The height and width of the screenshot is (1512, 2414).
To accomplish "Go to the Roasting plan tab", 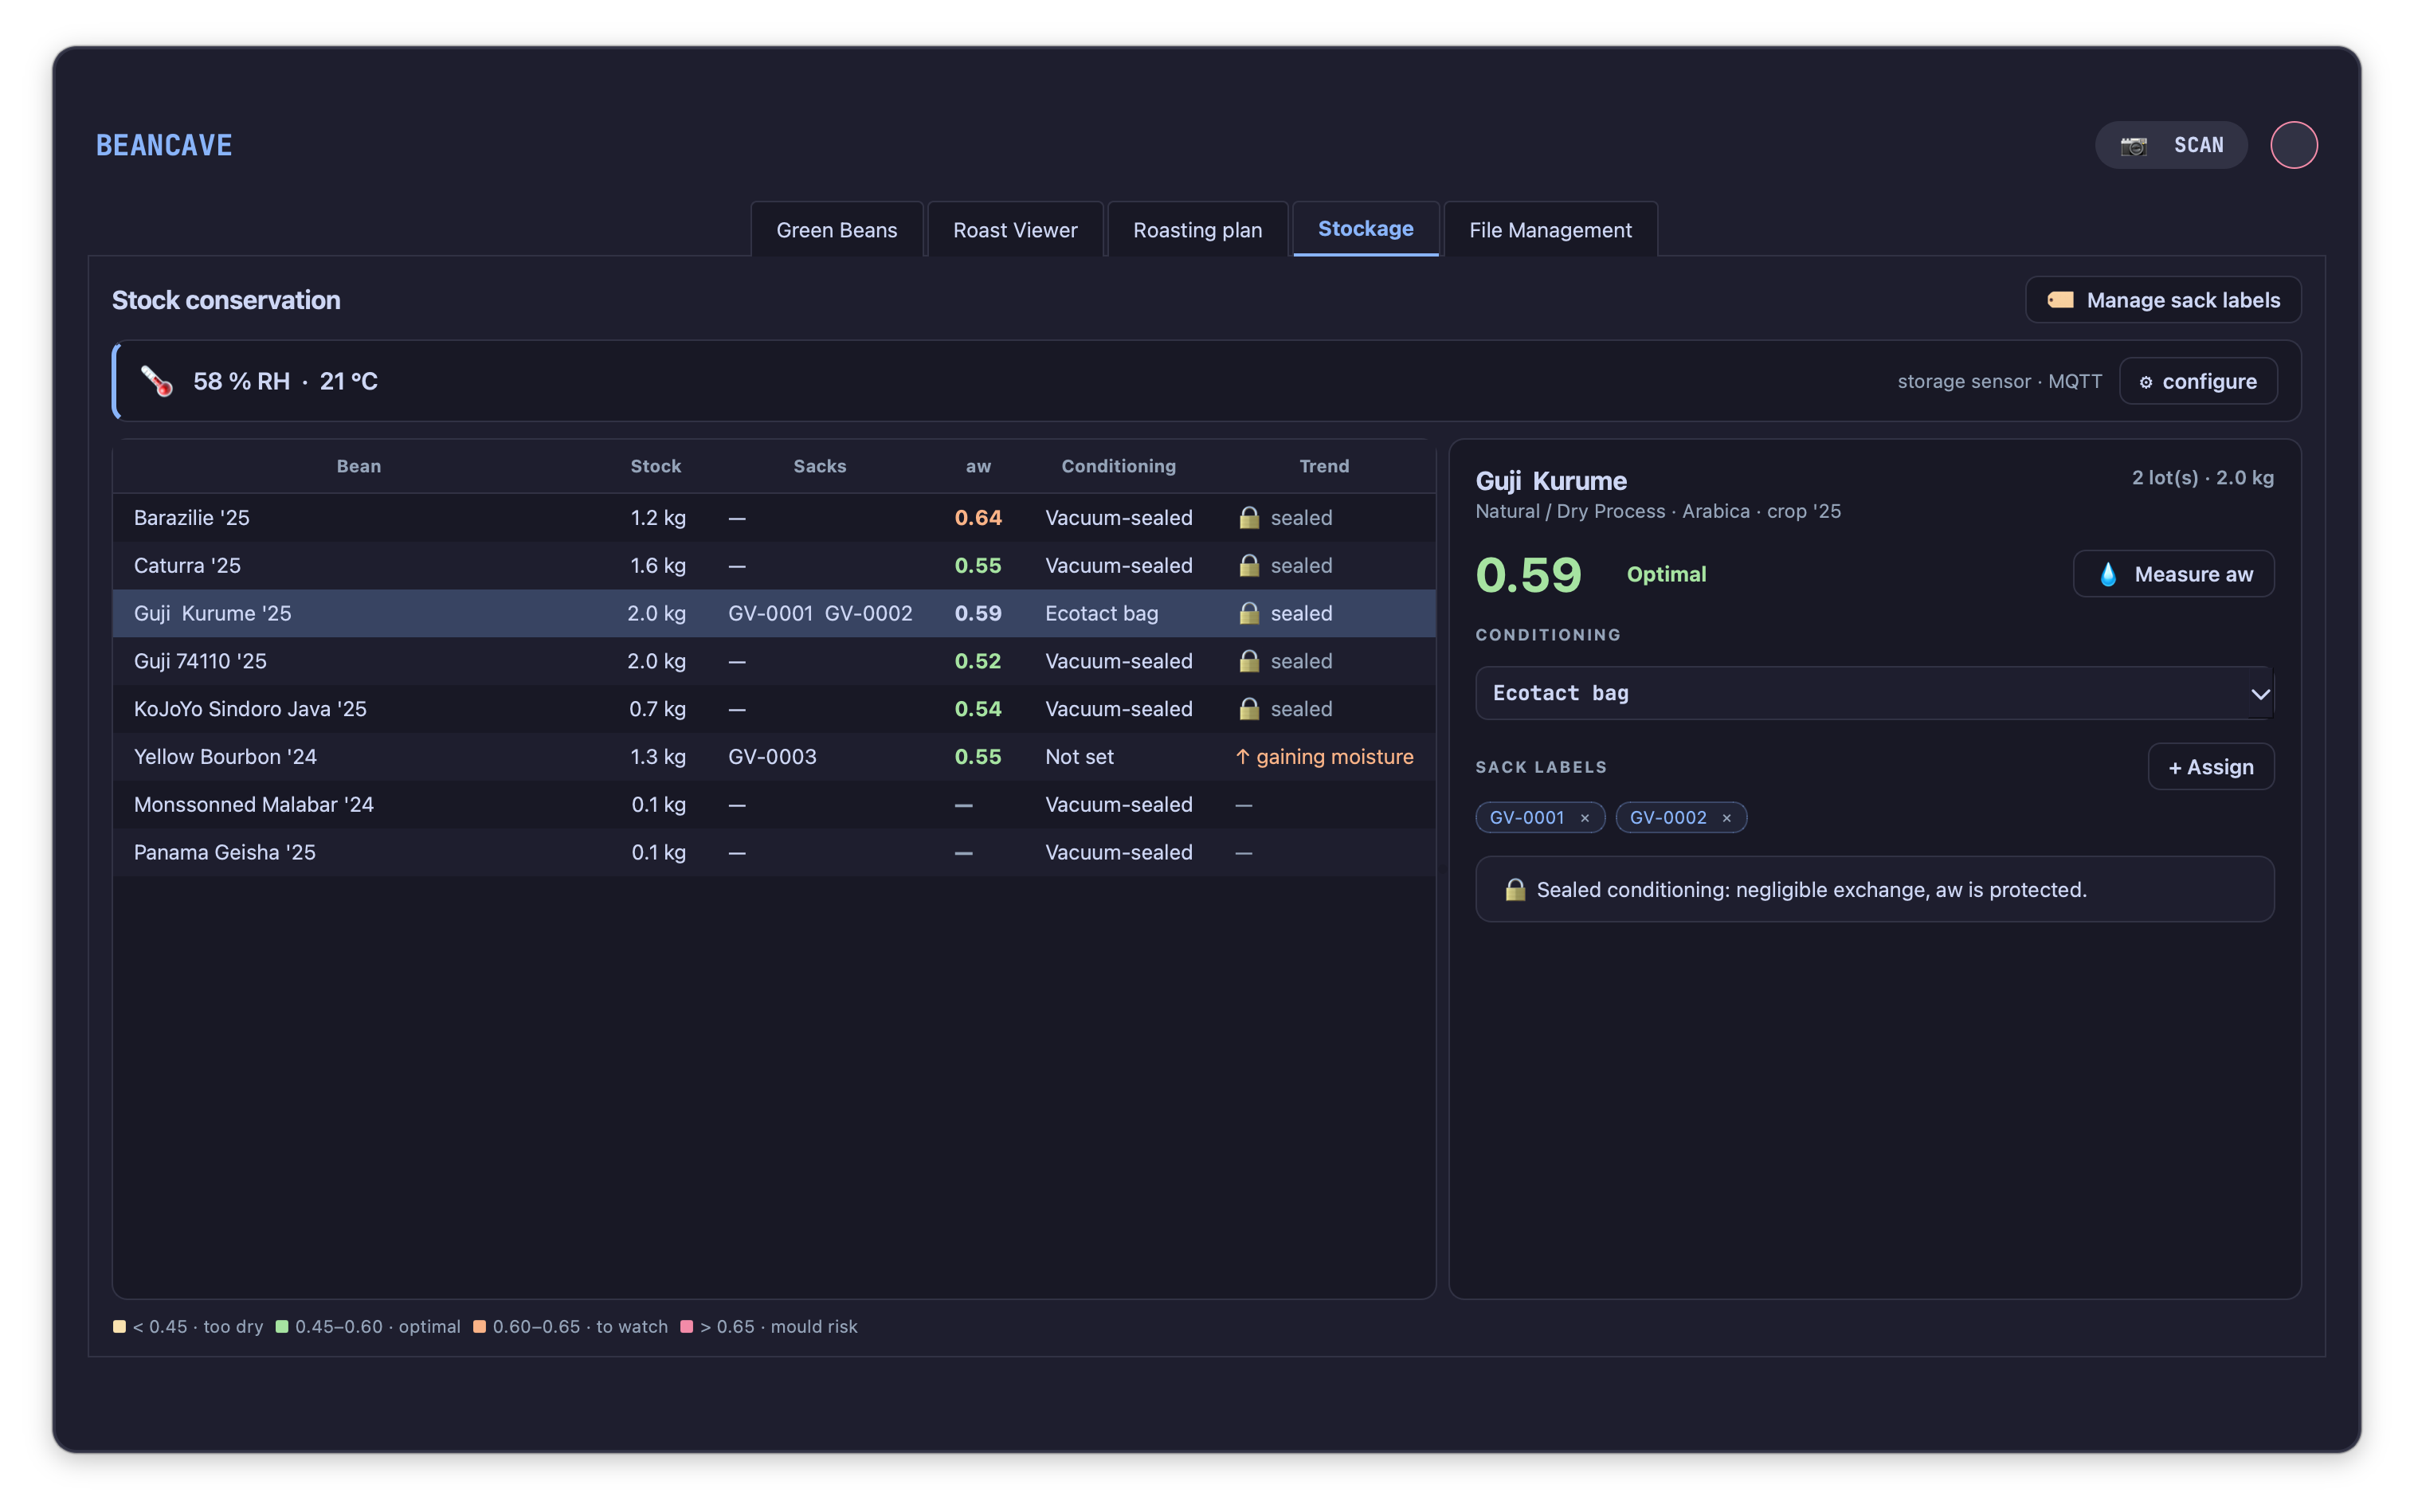I will coord(1197,230).
